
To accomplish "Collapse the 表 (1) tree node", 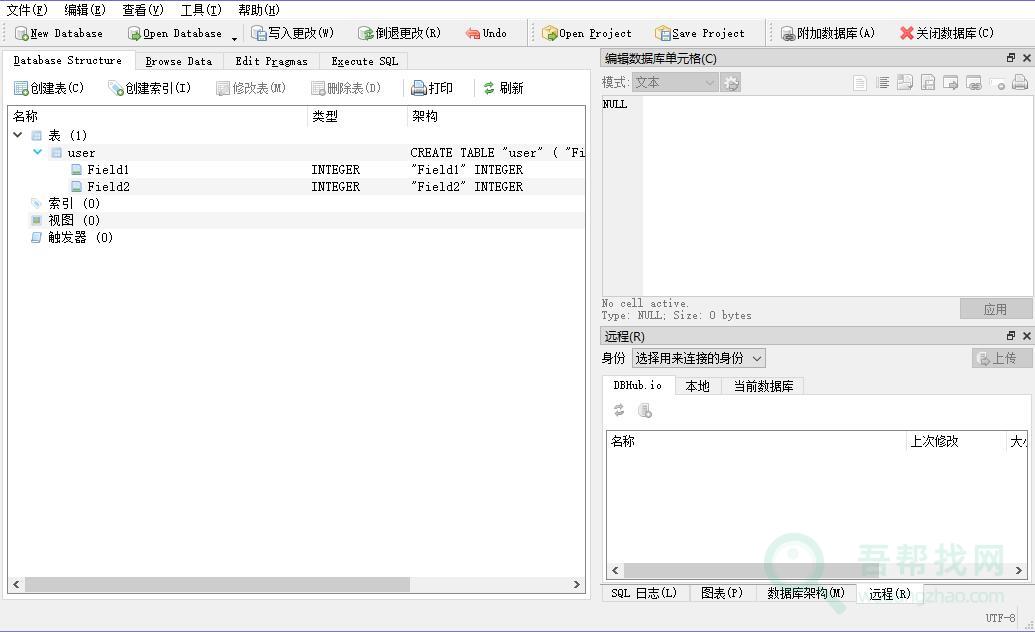I will pyautogui.click(x=18, y=135).
